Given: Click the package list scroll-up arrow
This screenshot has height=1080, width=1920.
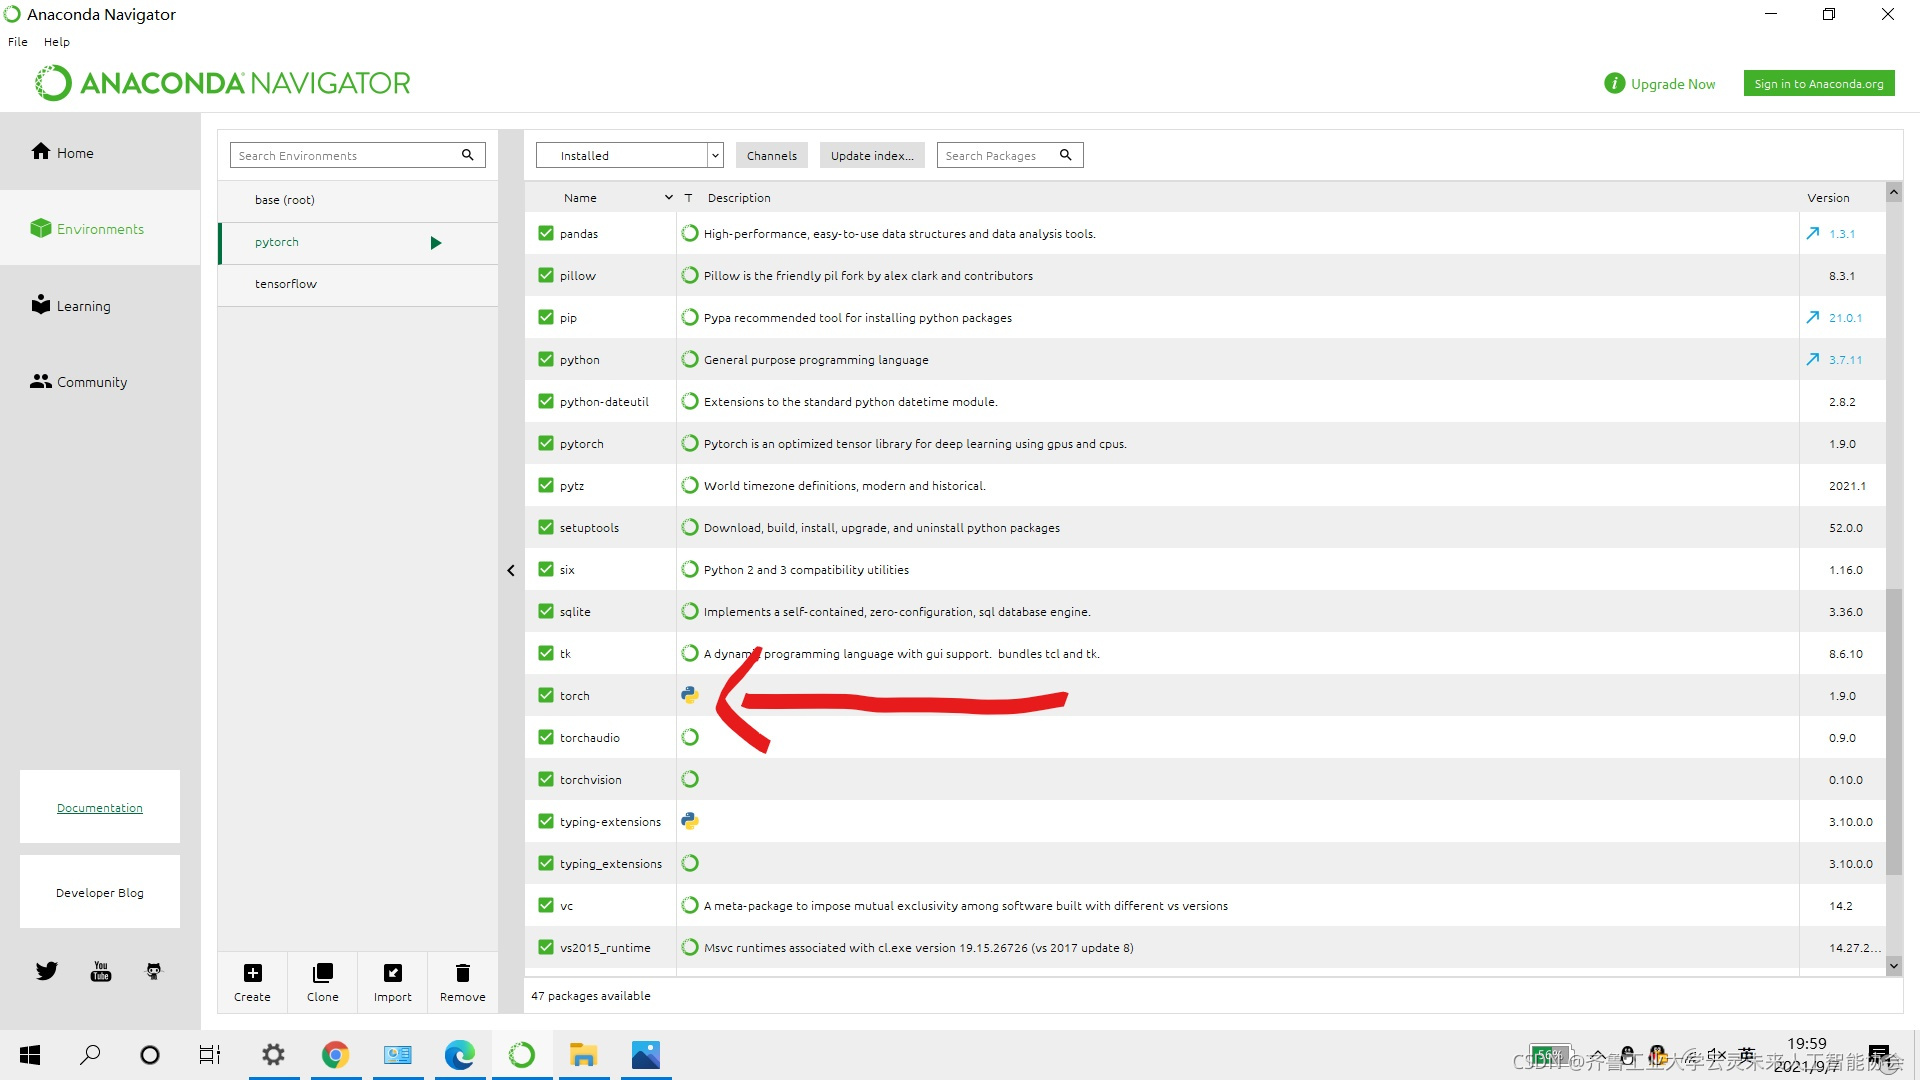Looking at the screenshot, I should pyautogui.click(x=1894, y=192).
